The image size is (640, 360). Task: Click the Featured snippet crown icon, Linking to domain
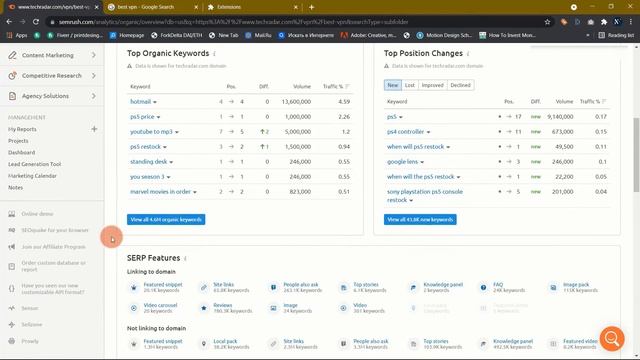click(x=133, y=287)
